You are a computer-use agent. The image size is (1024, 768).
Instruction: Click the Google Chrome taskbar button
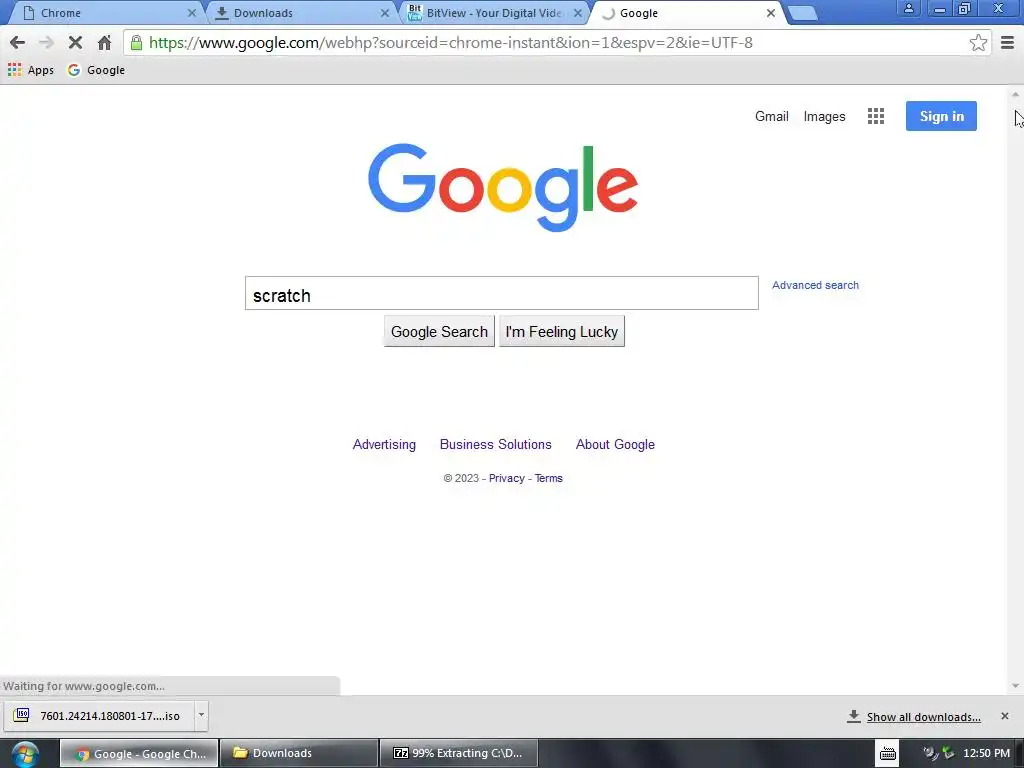(x=139, y=754)
